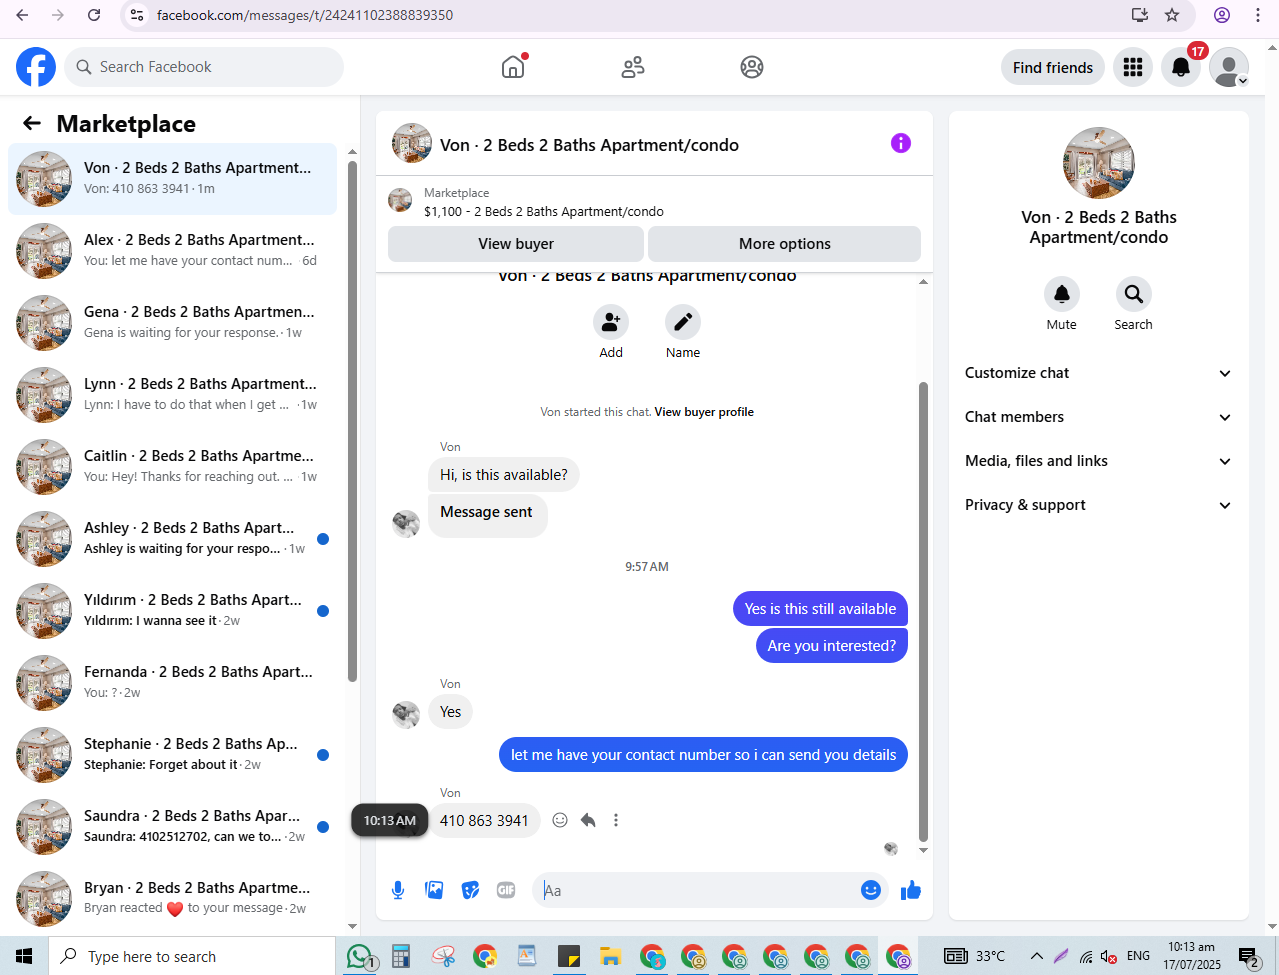The image size is (1279, 975).
Task: Search in conversation magnifier icon
Action: coord(1133,294)
